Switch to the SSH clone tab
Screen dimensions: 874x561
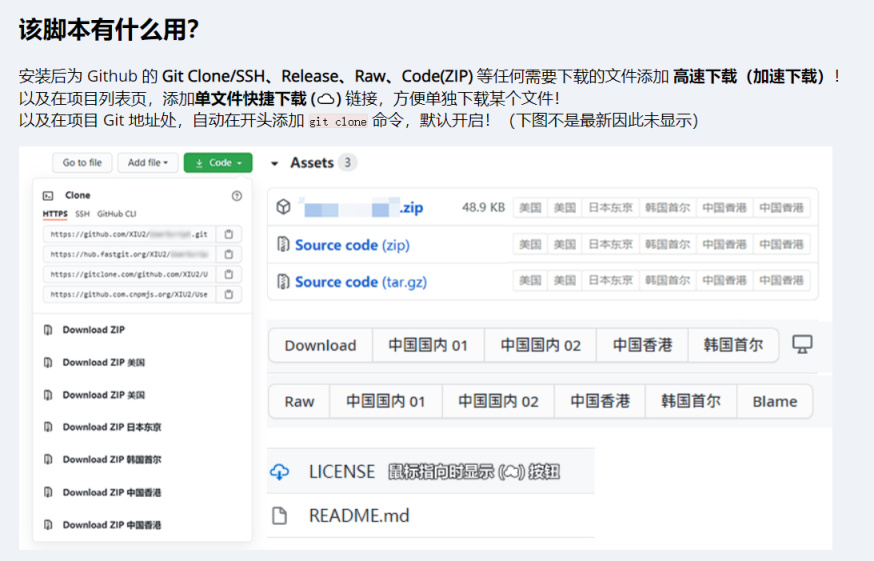click(82, 214)
